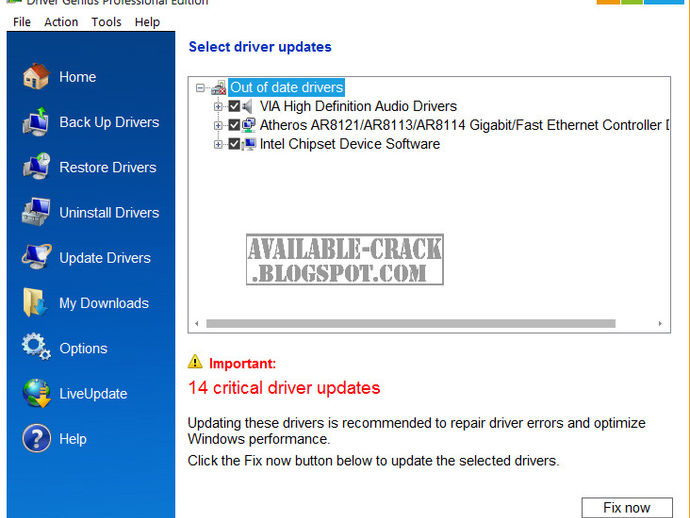Click the scrollbar right arrow
This screenshot has height=518, width=690.
point(660,323)
